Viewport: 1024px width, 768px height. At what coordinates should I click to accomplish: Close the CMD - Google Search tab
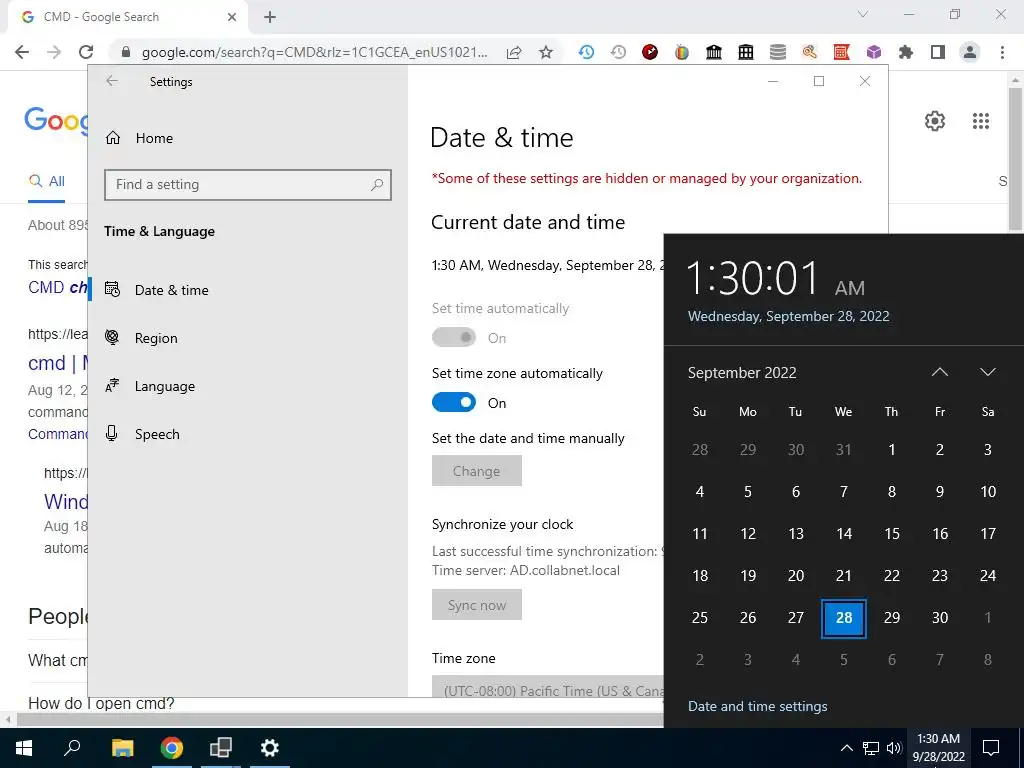point(232,17)
